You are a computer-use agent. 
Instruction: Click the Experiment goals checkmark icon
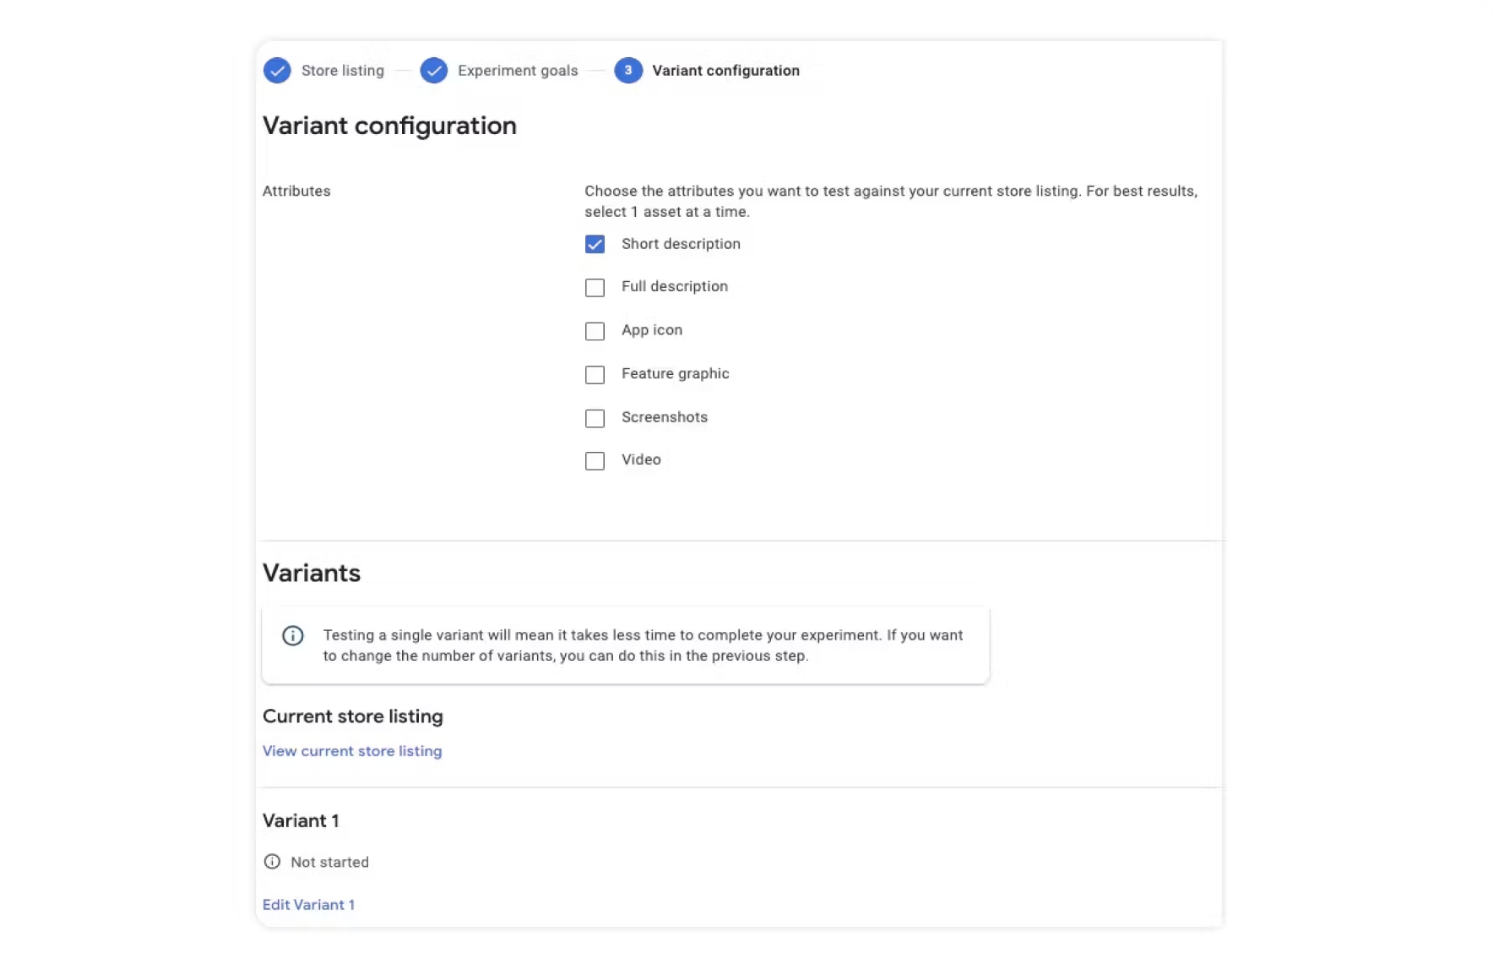pyautogui.click(x=434, y=71)
